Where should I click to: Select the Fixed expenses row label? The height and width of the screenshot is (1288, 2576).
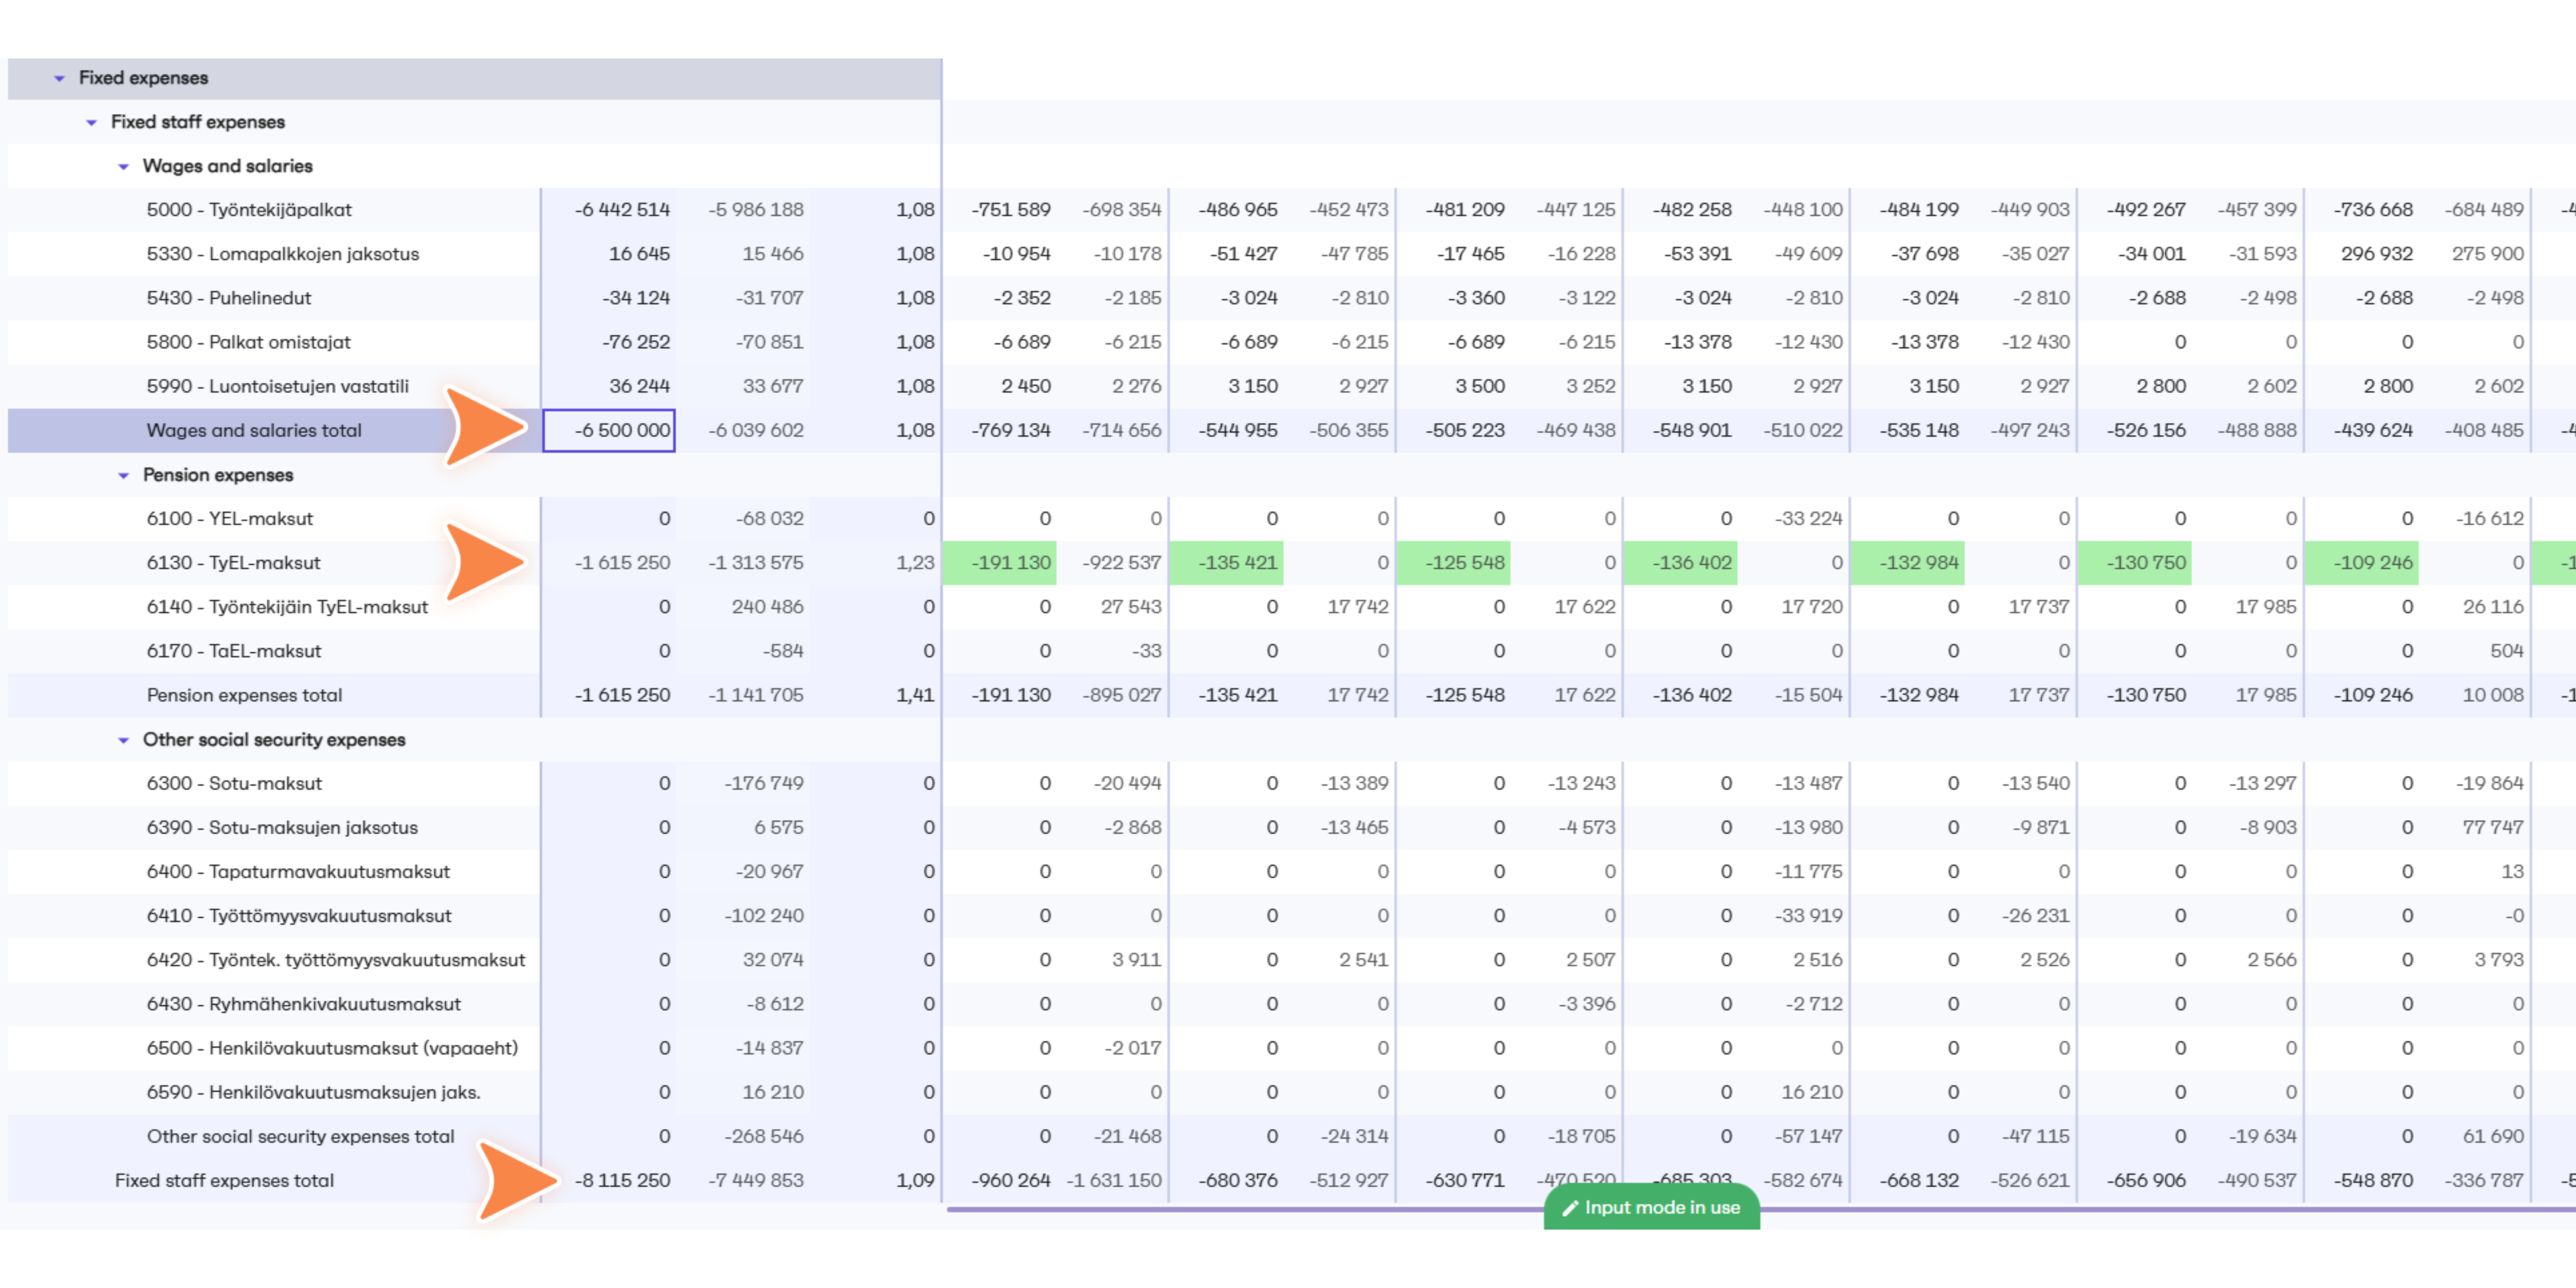(144, 78)
